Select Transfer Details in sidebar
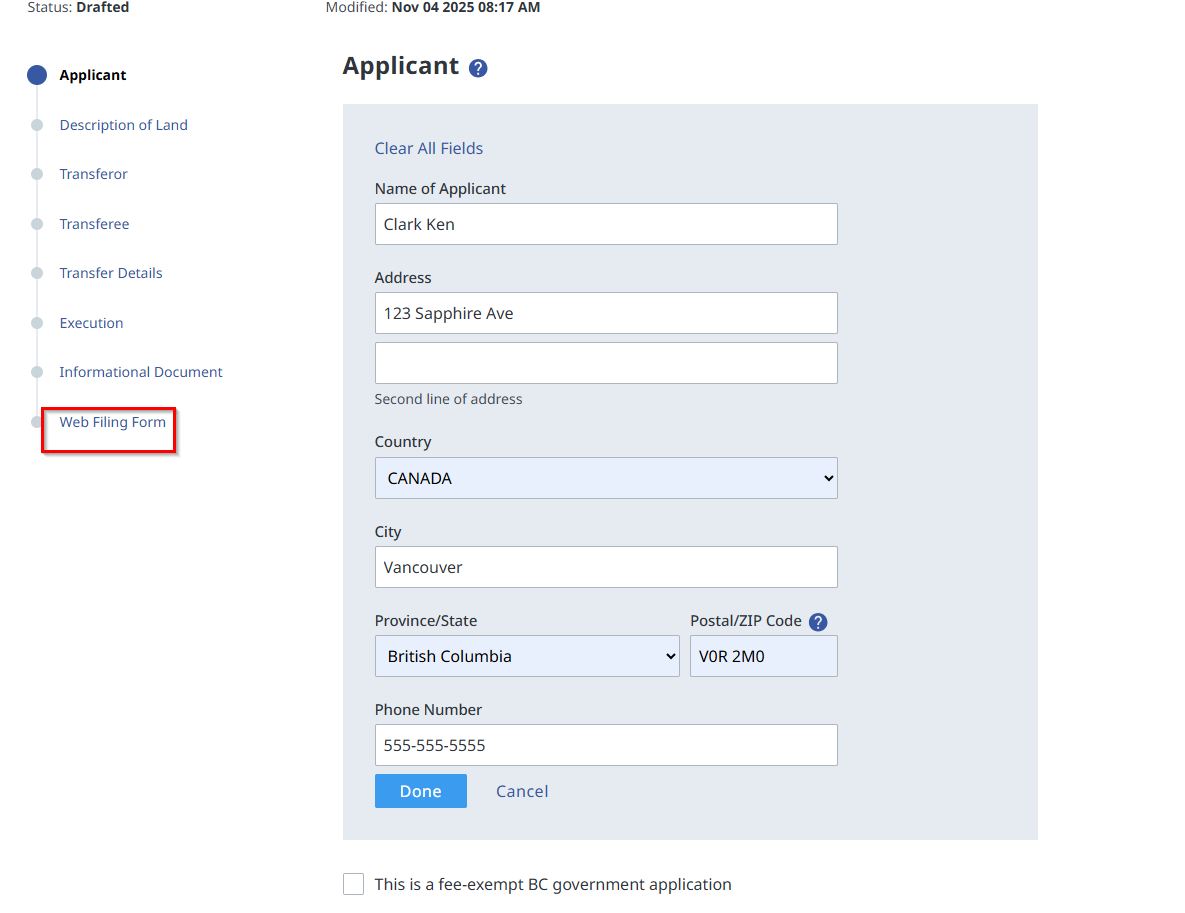Image resolution: width=1185 pixels, height=913 pixels. (x=110, y=273)
